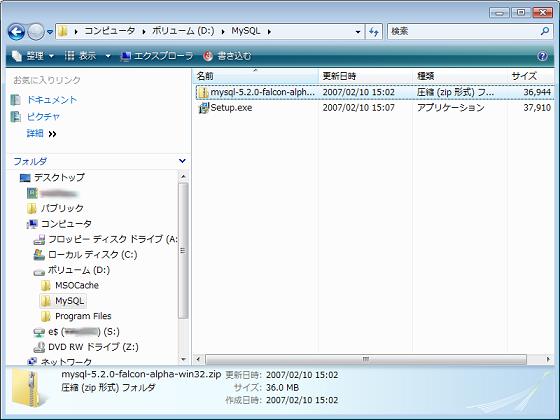Click the refresh button beside address bar
Screen dimensions: 560x420
[x=374, y=32]
